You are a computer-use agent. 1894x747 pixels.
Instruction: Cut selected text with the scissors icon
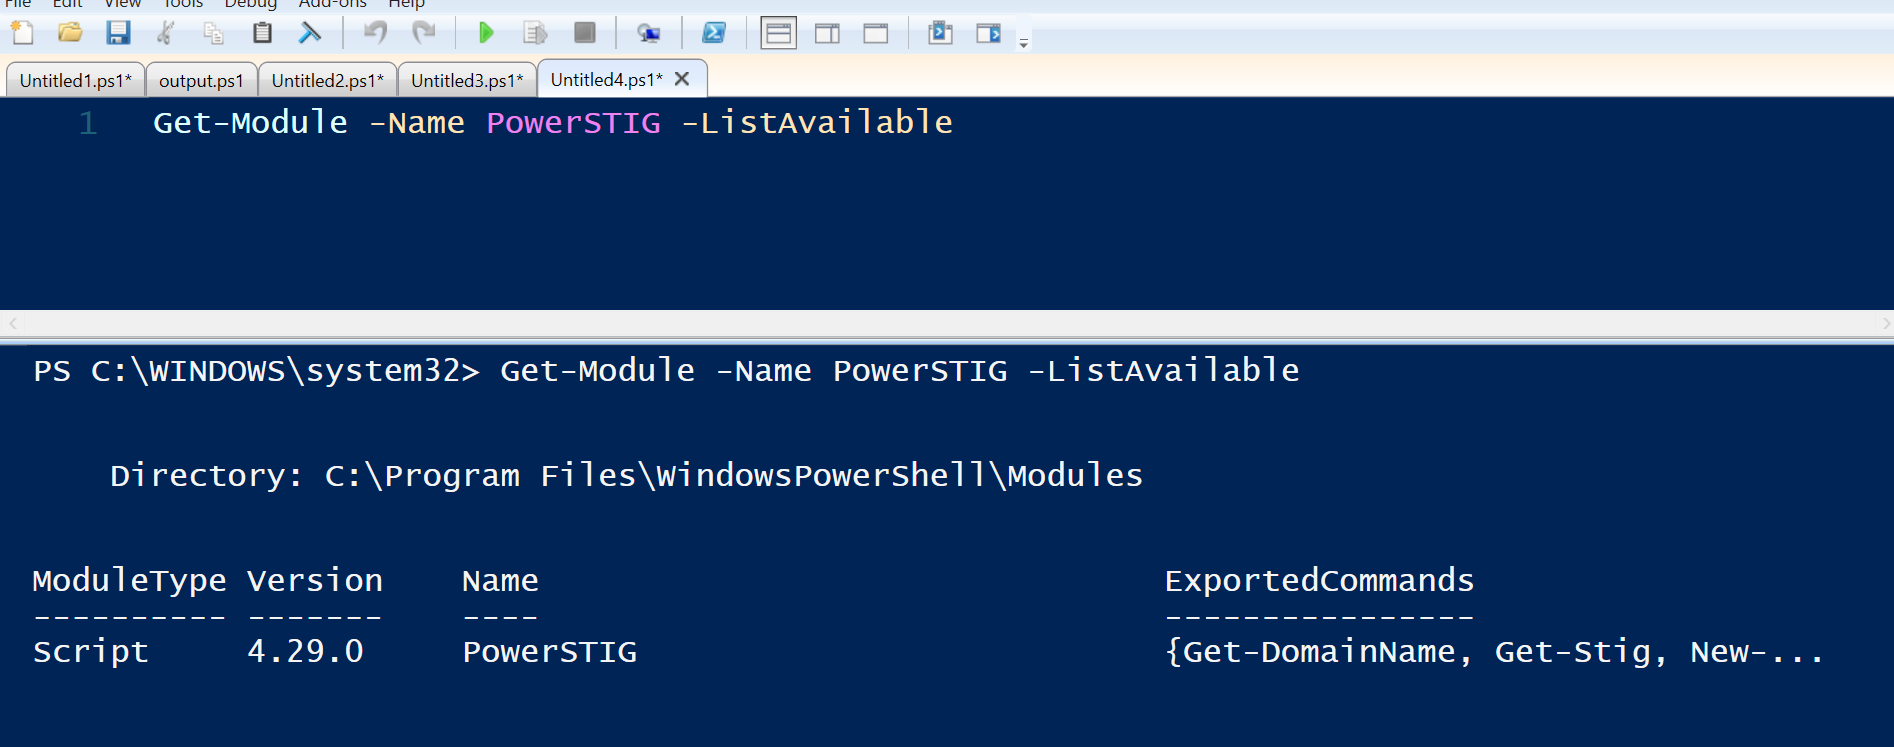(165, 32)
